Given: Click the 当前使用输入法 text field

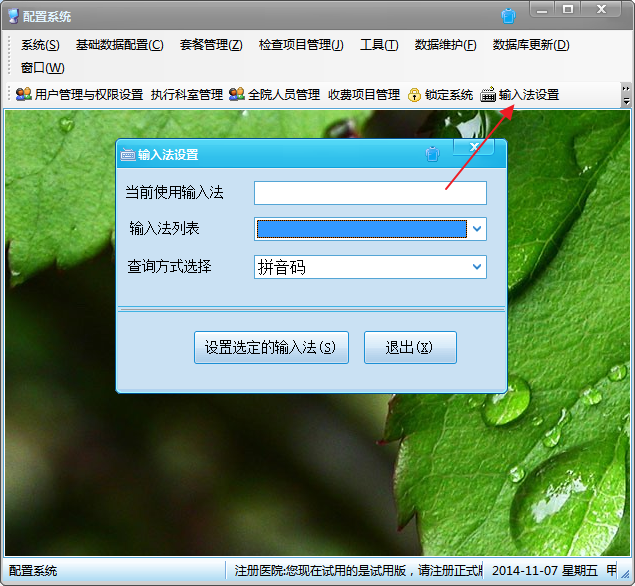Looking at the screenshot, I should coord(370,193).
